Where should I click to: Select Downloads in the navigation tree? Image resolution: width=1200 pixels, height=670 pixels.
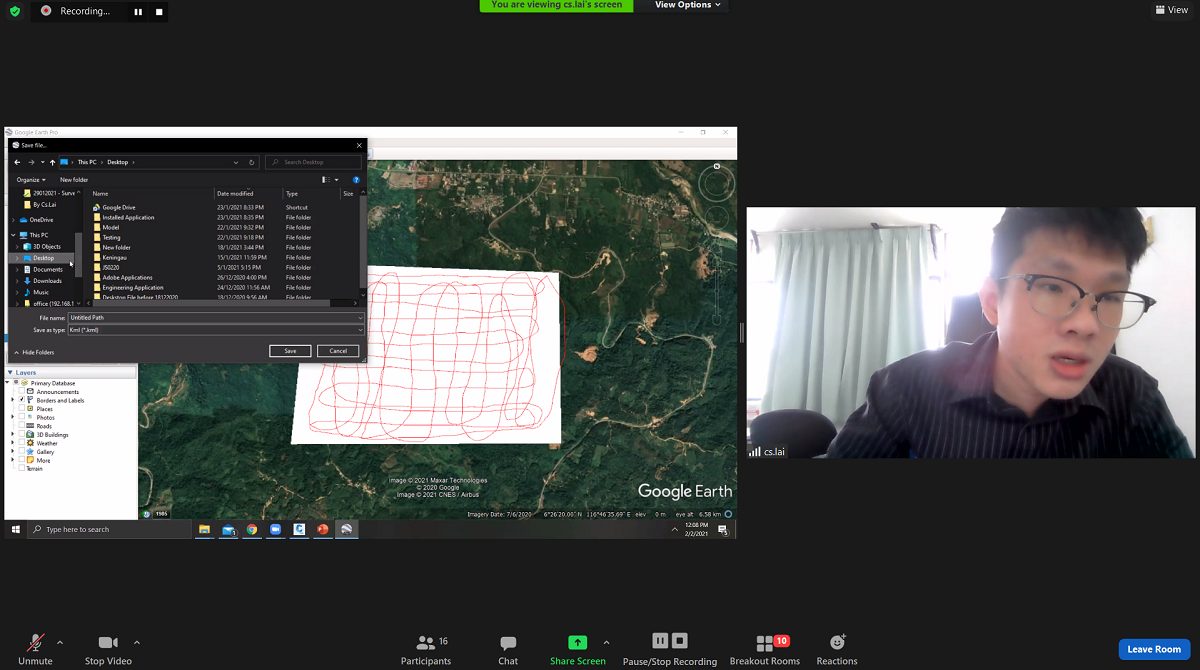(47, 281)
